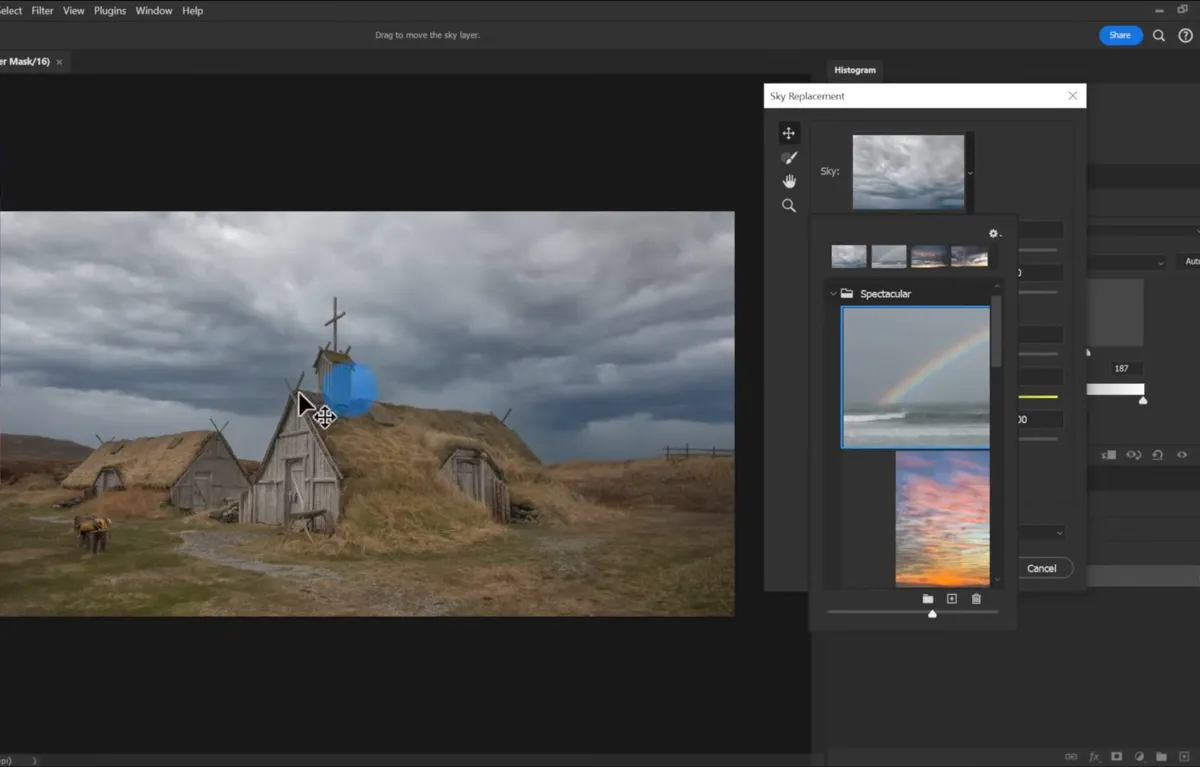Switch to the Histogram tab
The height and width of the screenshot is (767, 1200).
(854, 70)
